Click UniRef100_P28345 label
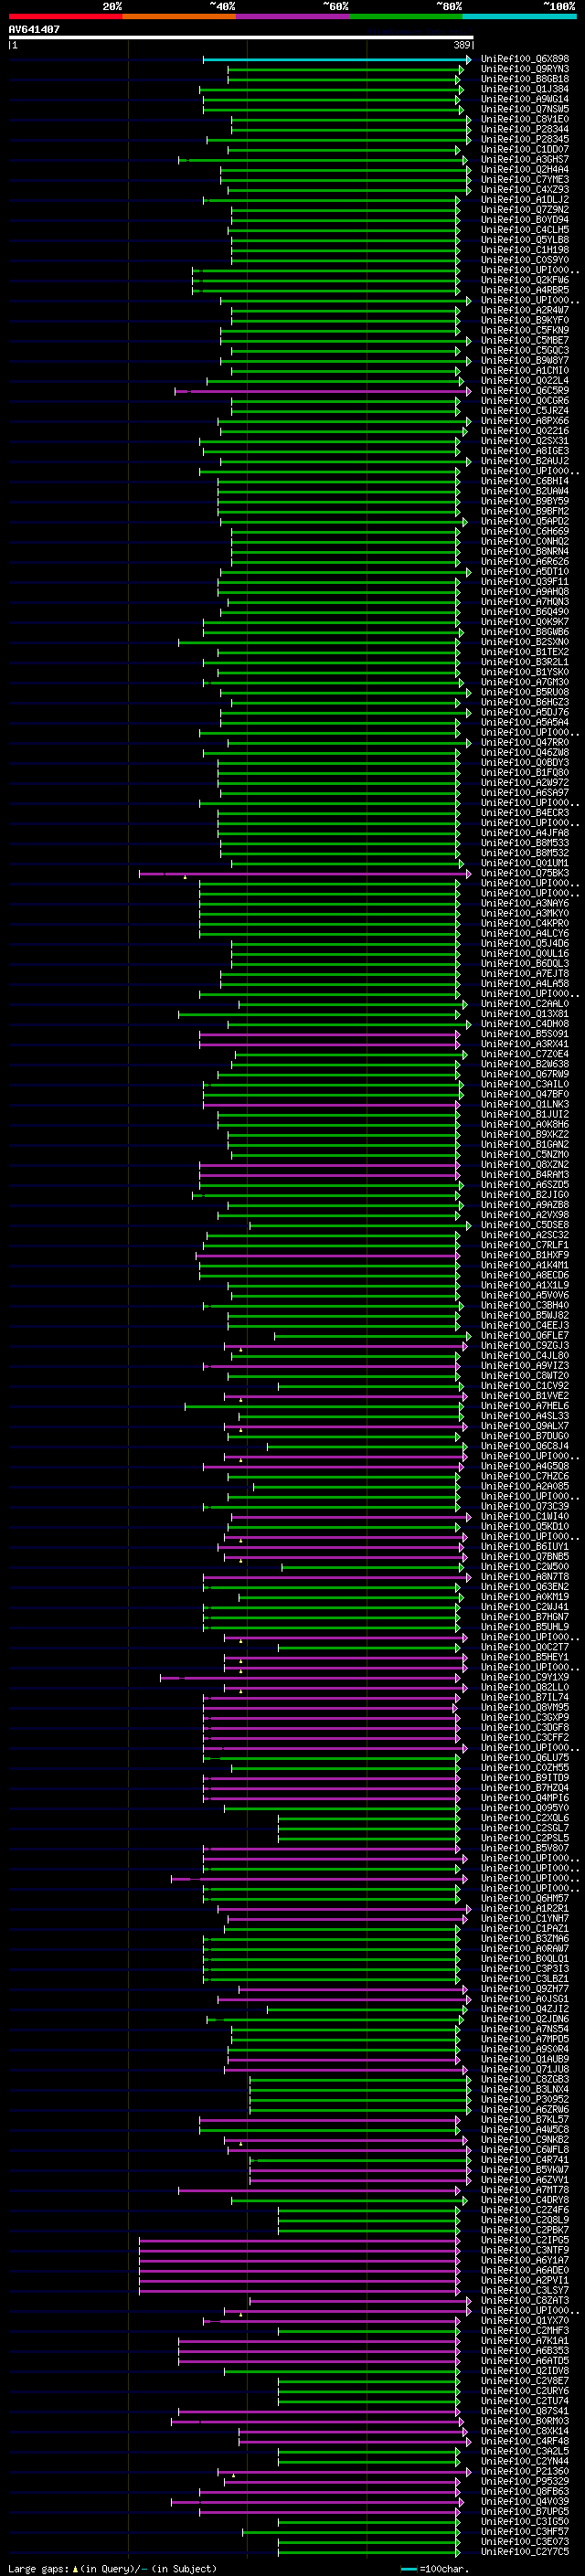This screenshot has width=585, height=2576. point(525,139)
